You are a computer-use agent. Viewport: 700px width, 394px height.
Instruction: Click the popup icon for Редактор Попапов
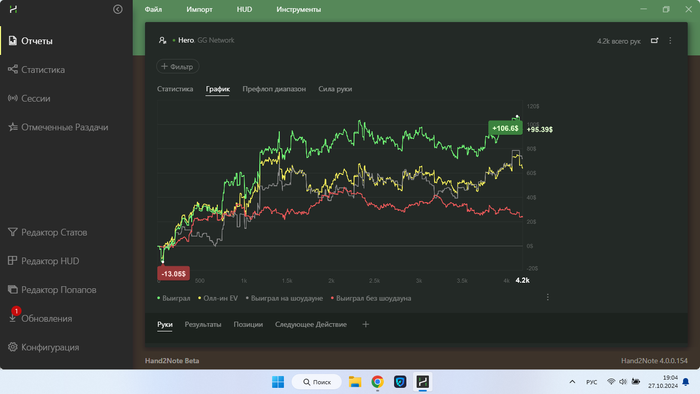pos(12,290)
